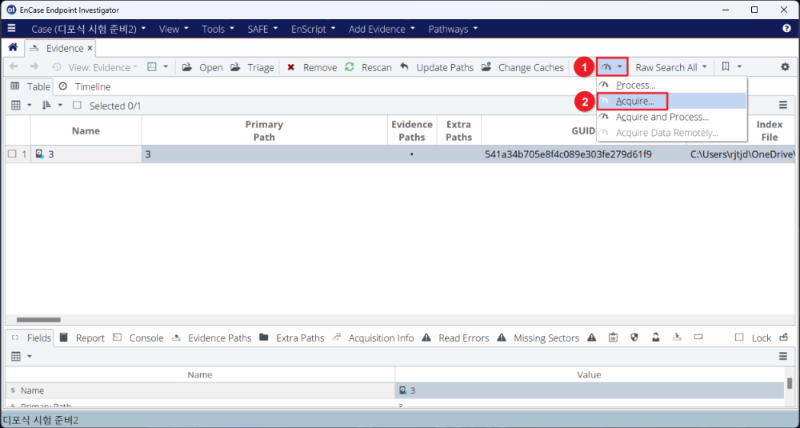Click the evidence disk icon in row 1

(40, 154)
